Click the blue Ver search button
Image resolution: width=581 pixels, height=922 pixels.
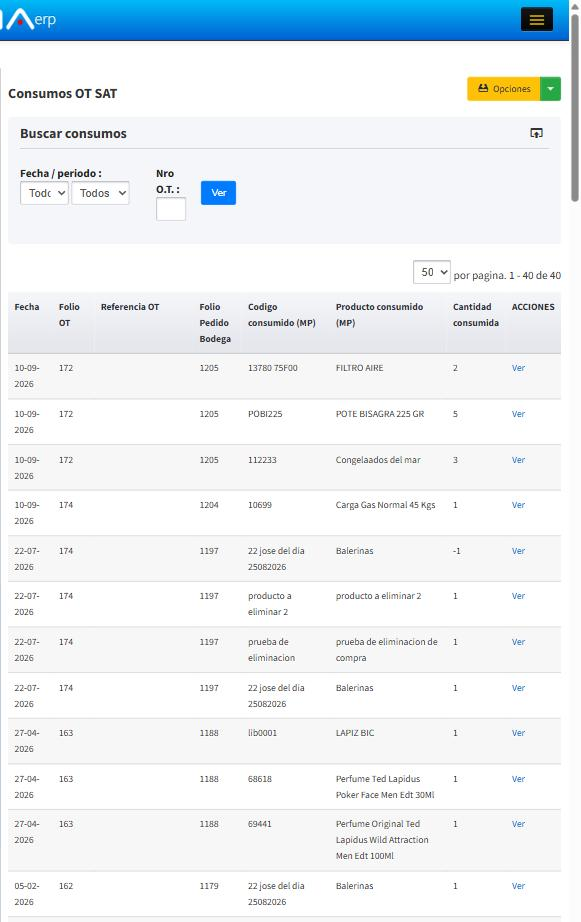tap(218, 193)
